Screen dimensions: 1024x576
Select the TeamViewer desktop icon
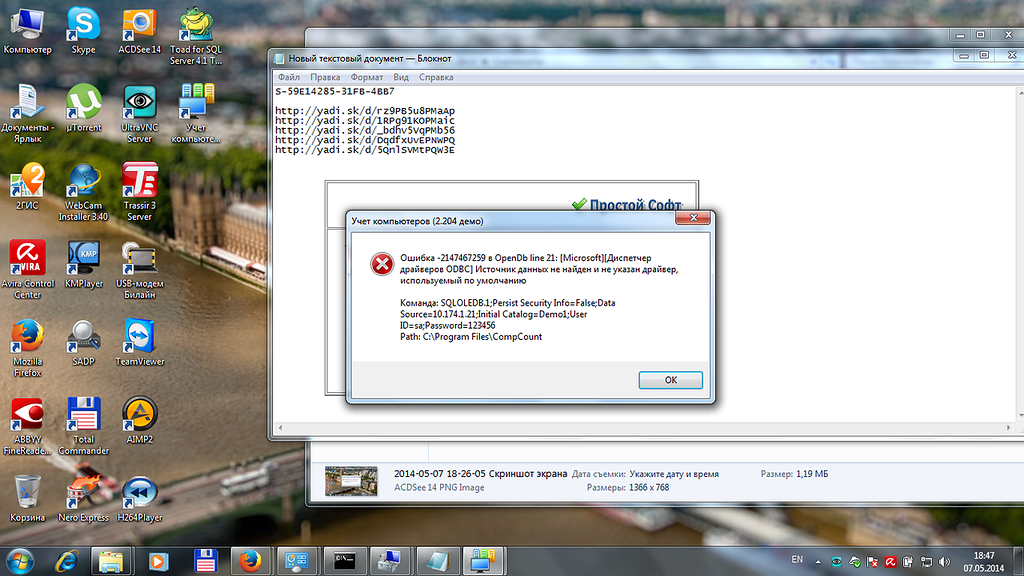pyautogui.click(x=140, y=342)
